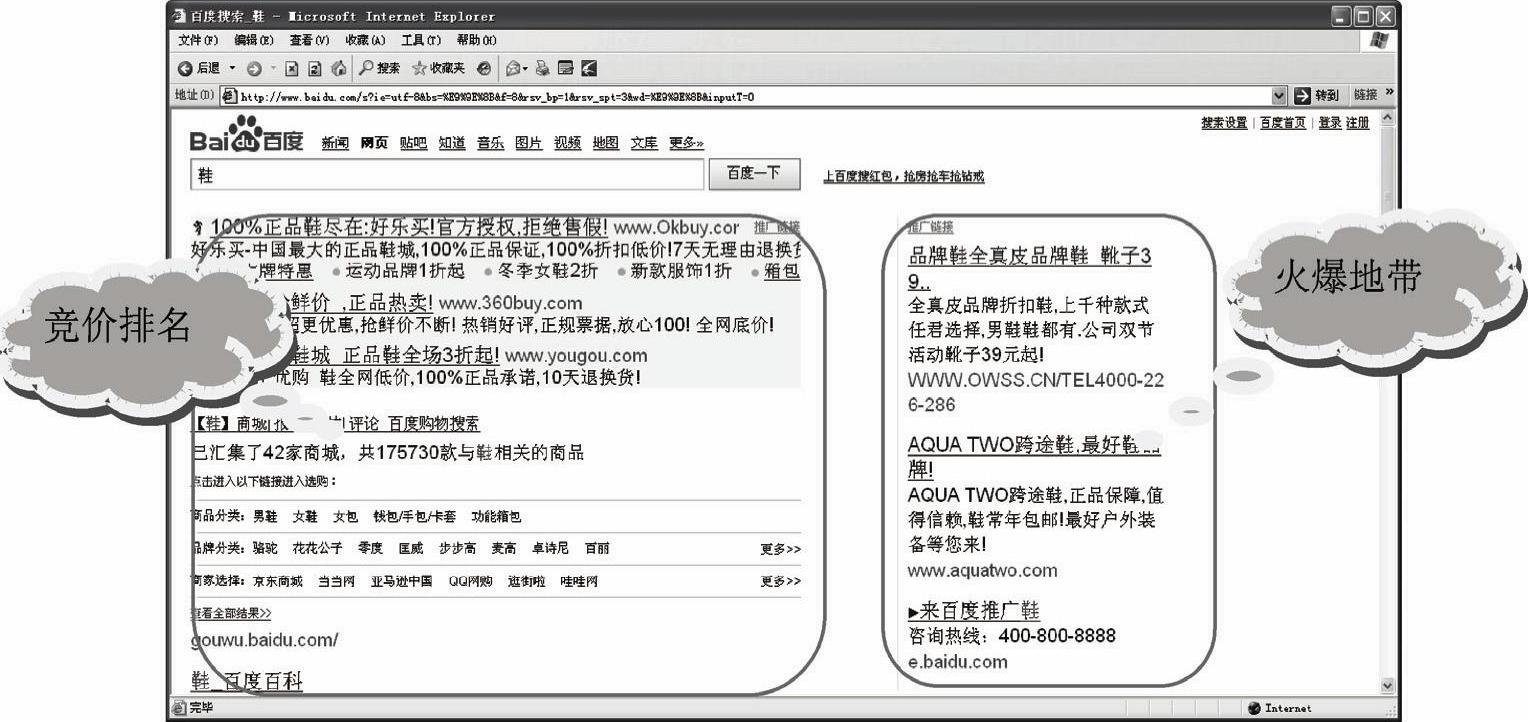Click the Home icon in toolbar
1528x722 pixels.
338,68
